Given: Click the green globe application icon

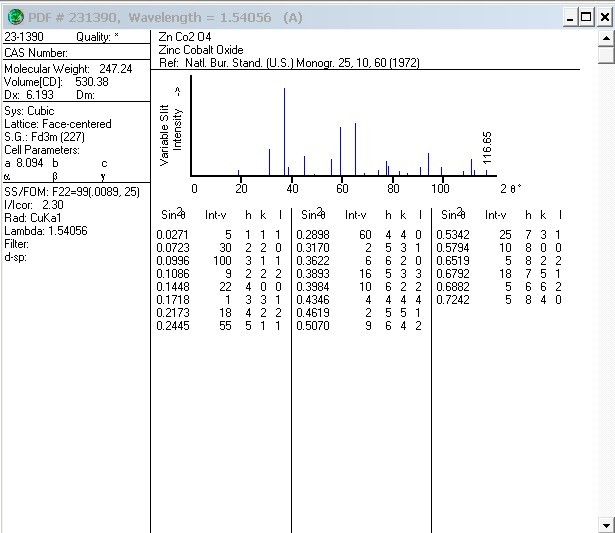Looking at the screenshot, I should [x=15, y=17].
